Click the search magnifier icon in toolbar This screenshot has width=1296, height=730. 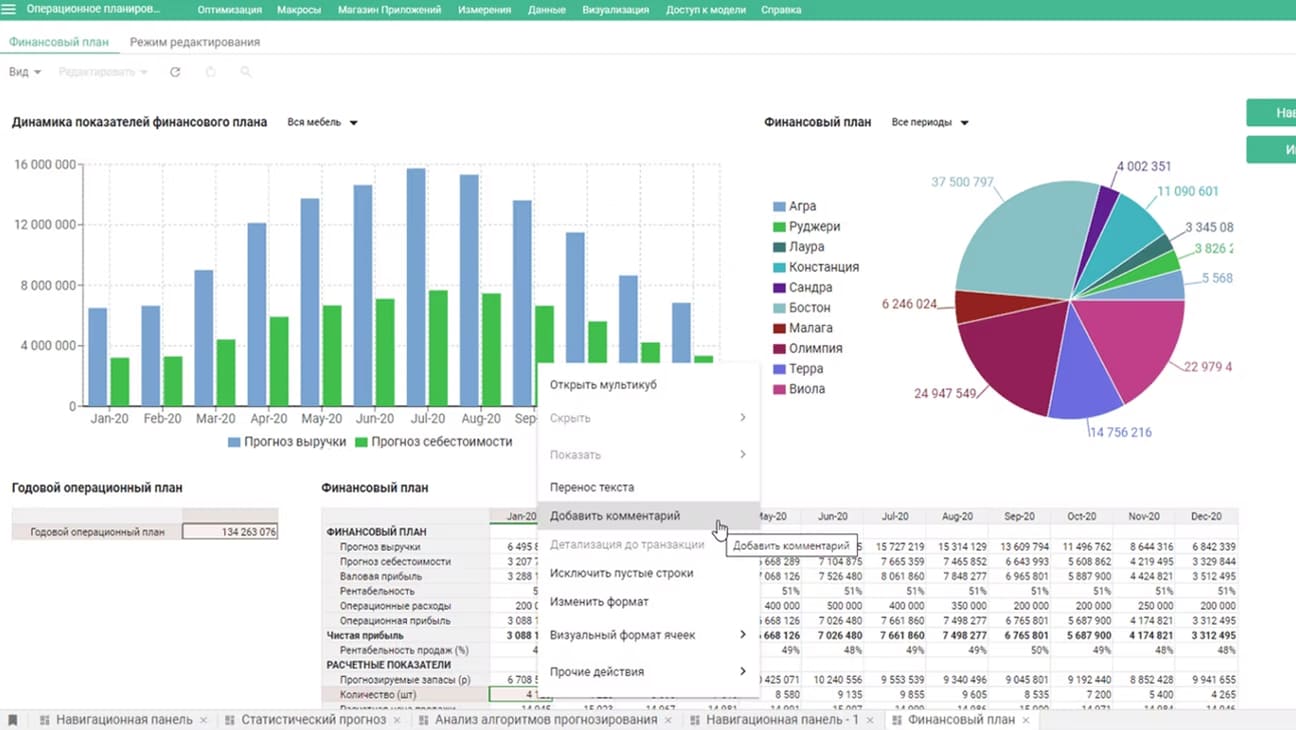[x=245, y=72]
